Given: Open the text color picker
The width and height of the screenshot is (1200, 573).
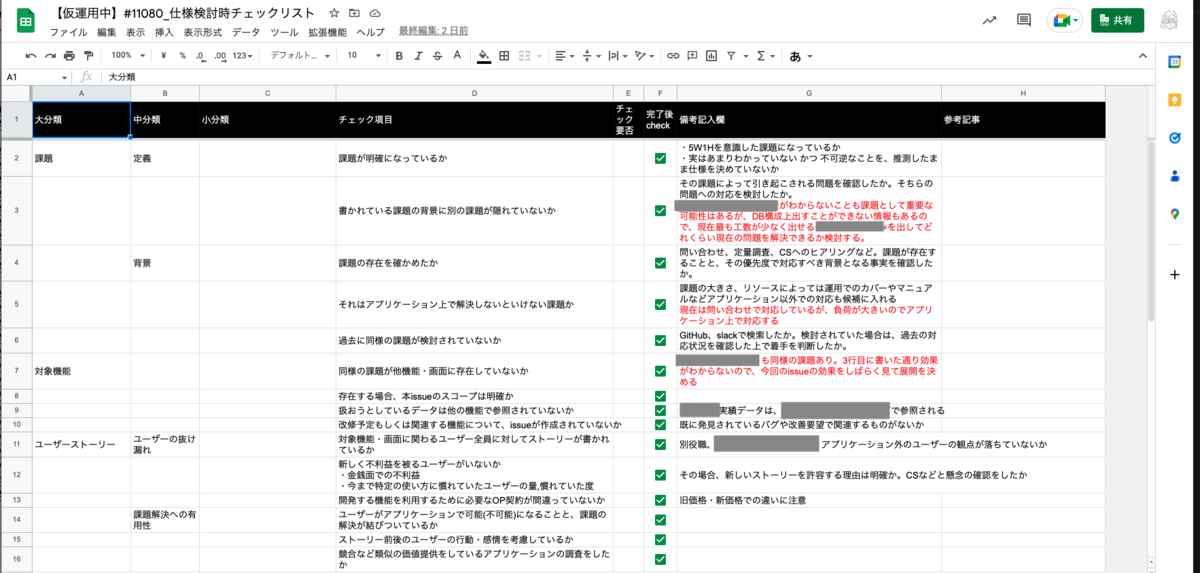Looking at the screenshot, I should (459, 56).
